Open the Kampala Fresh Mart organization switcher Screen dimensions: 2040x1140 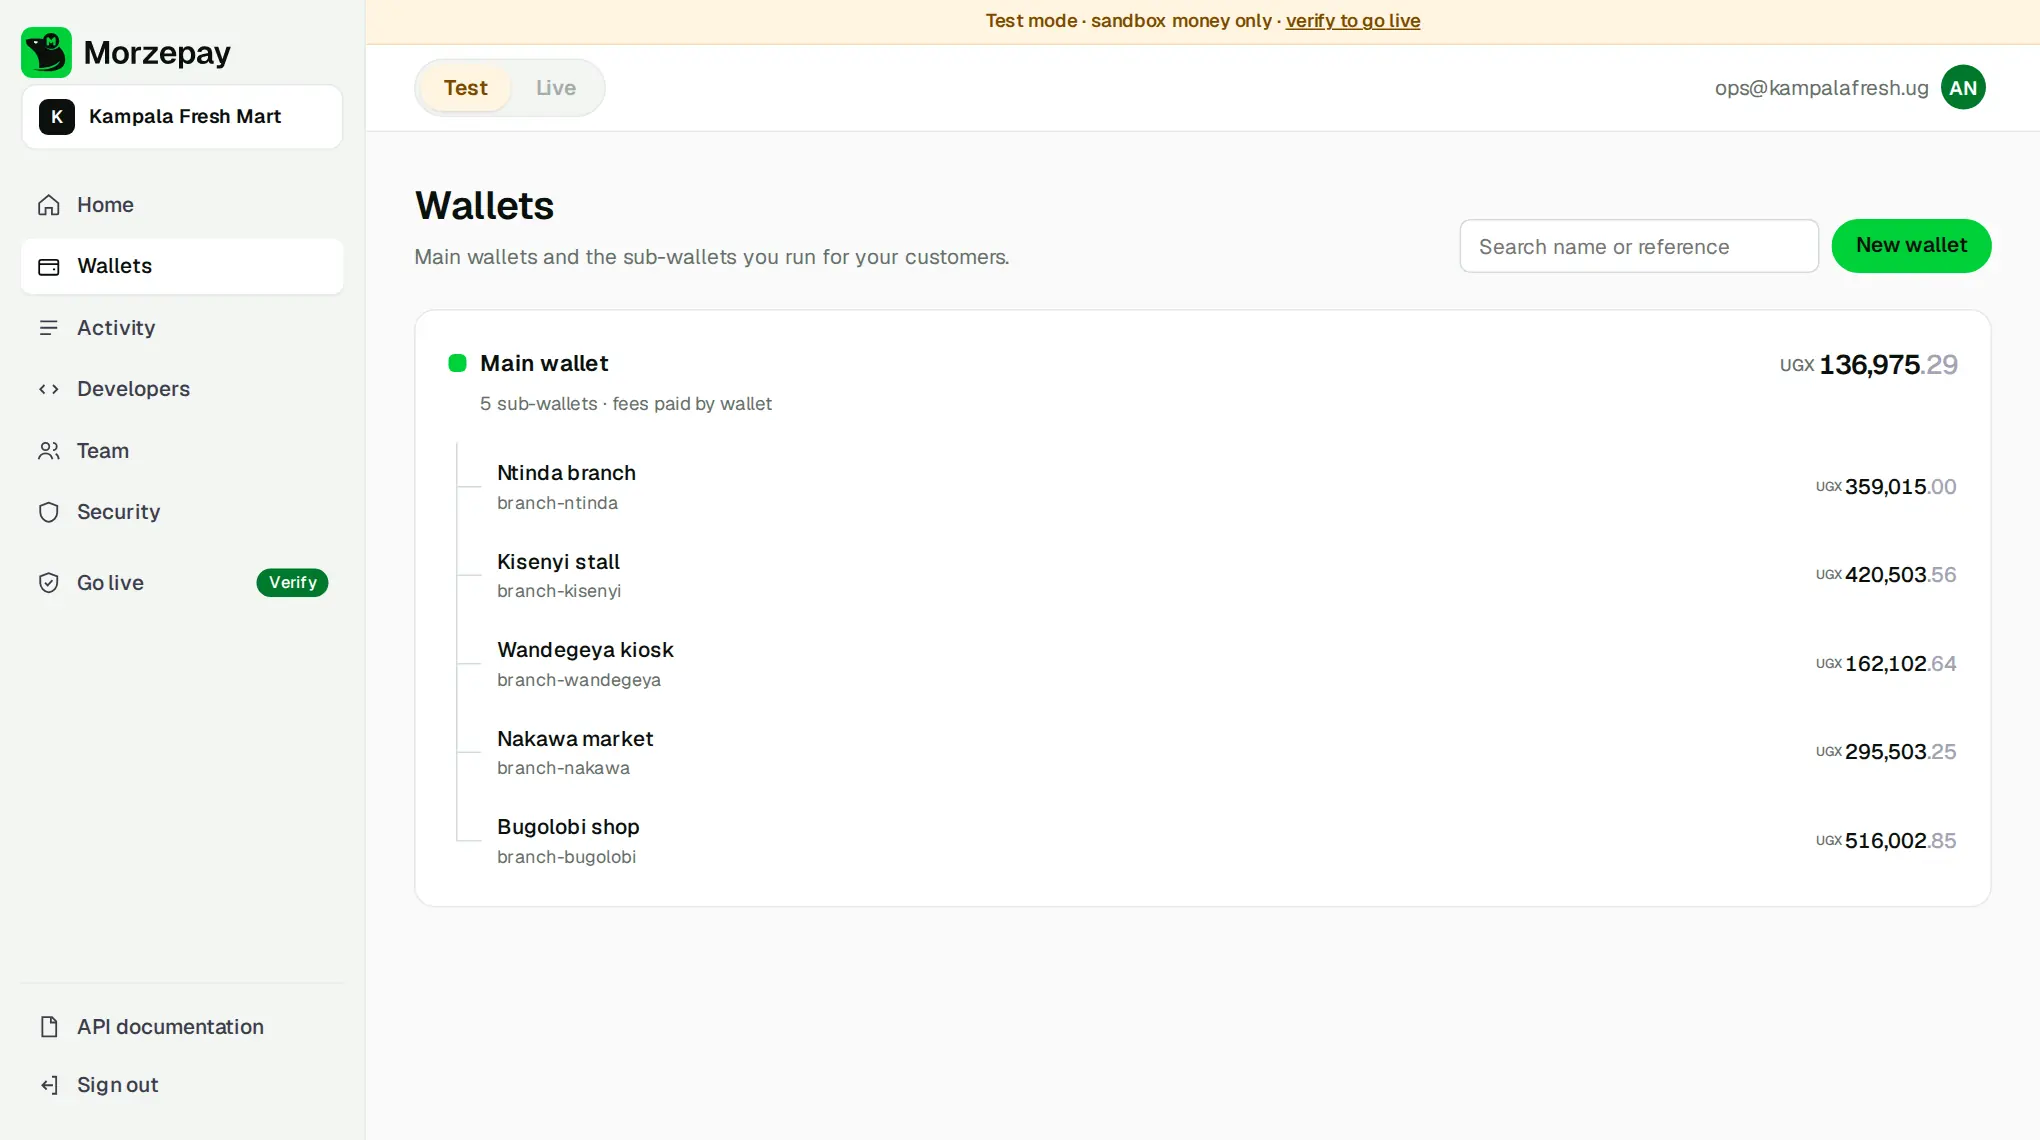tap(182, 117)
